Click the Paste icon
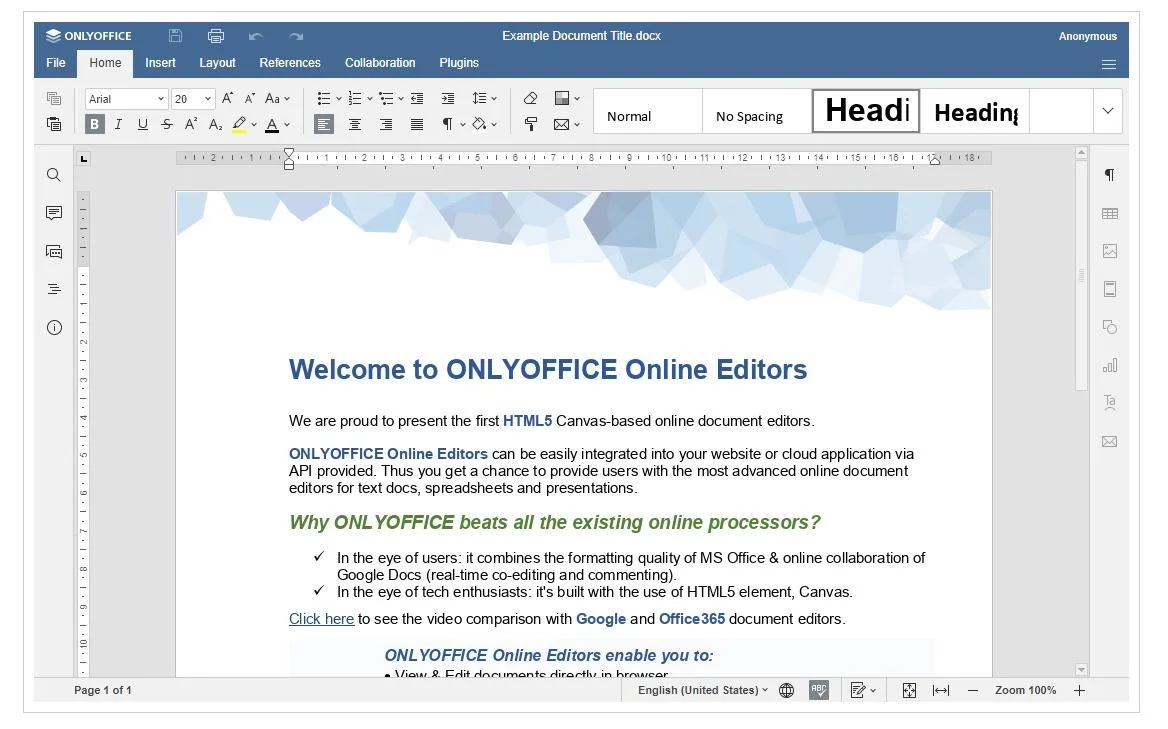The image size is (1168, 729). click(54, 124)
